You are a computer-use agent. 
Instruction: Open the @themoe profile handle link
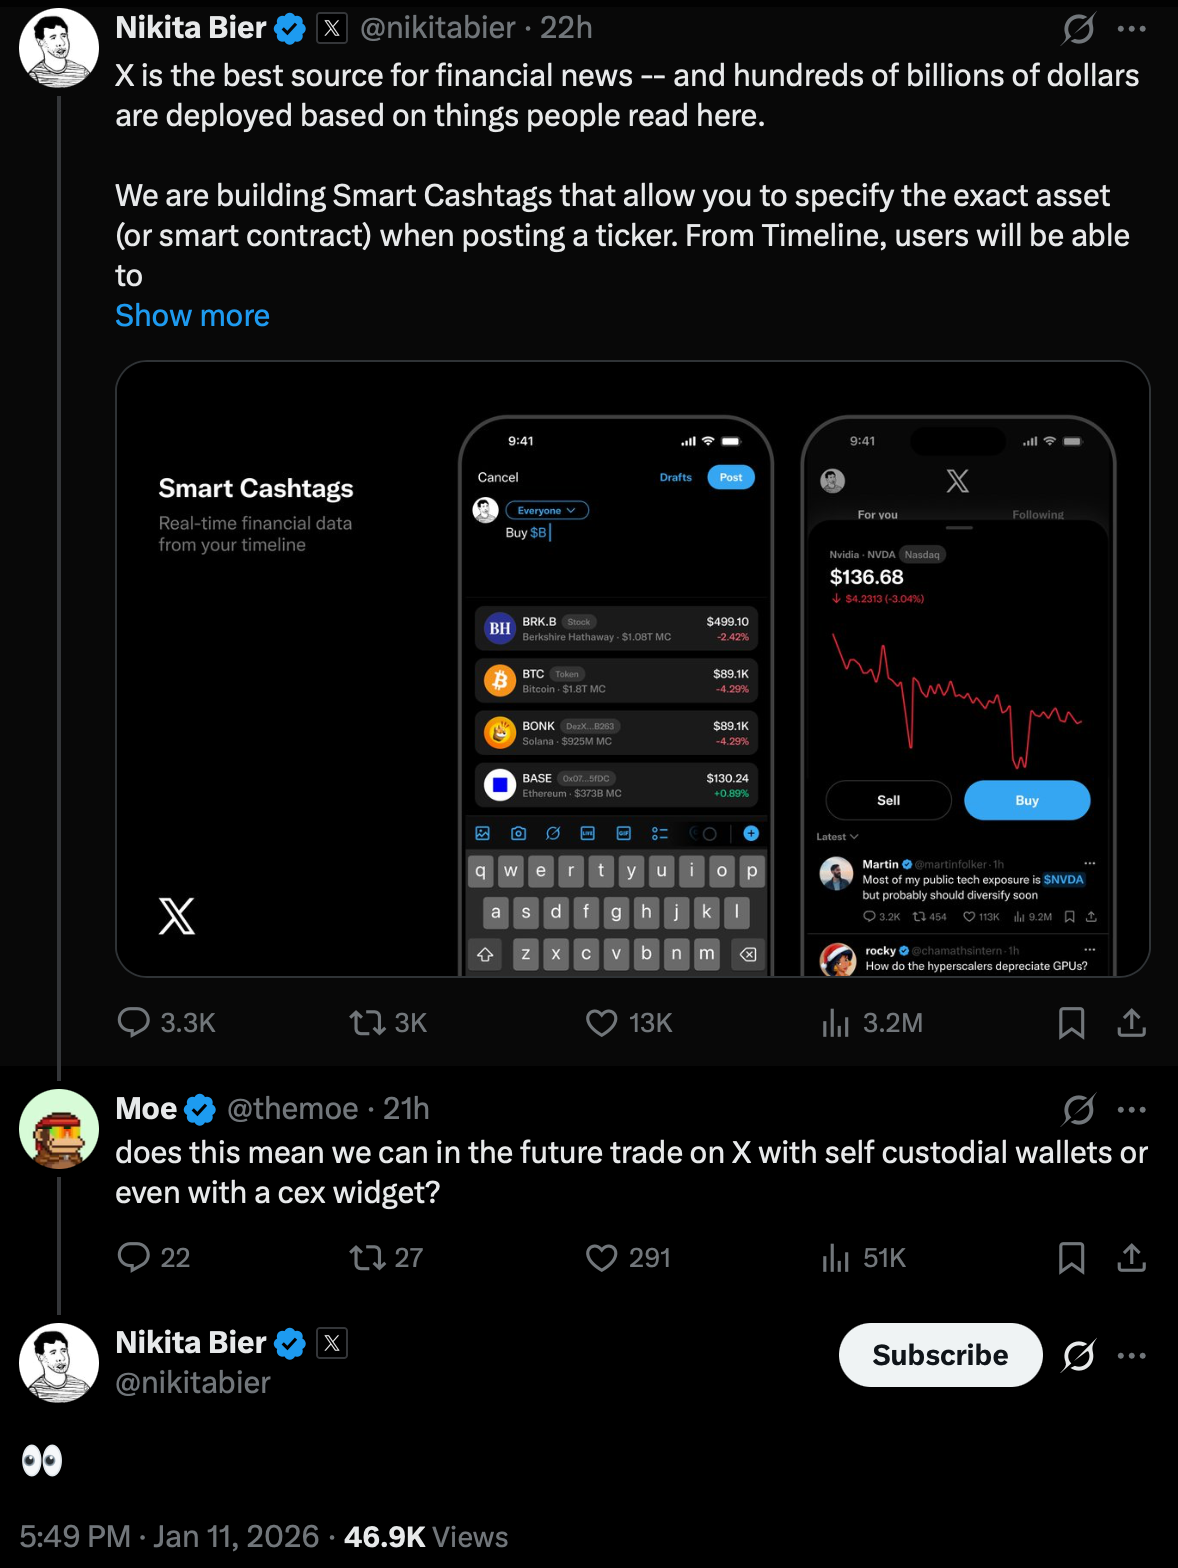tap(292, 1108)
